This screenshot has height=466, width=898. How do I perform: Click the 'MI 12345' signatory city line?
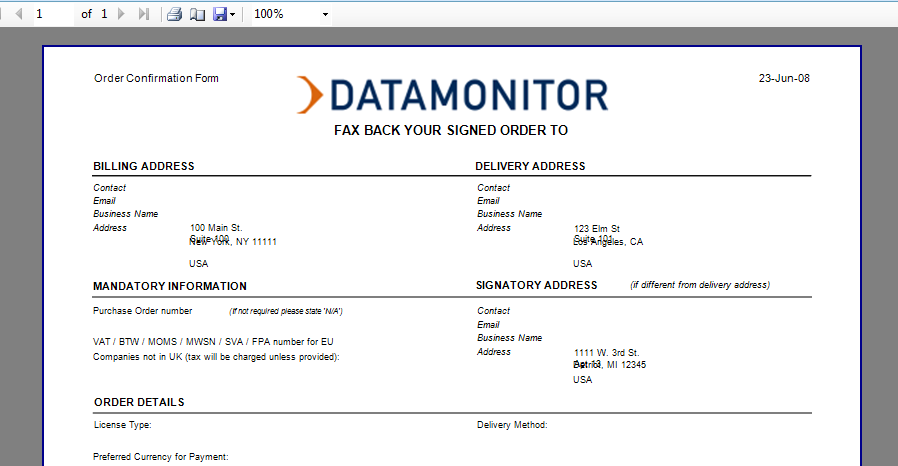tap(627, 365)
